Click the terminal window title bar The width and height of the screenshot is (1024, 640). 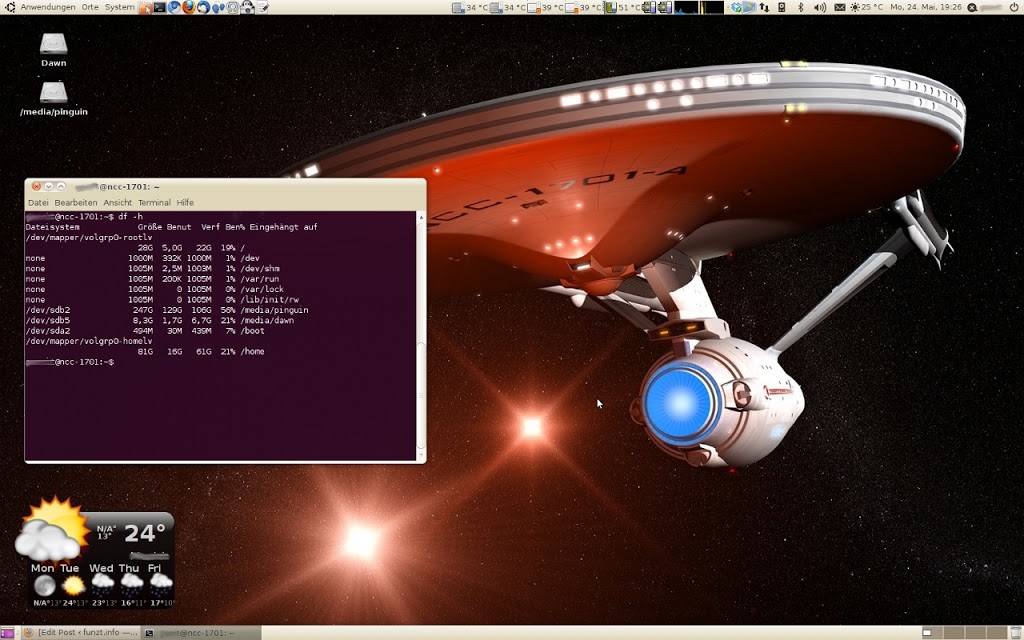(x=225, y=186)
